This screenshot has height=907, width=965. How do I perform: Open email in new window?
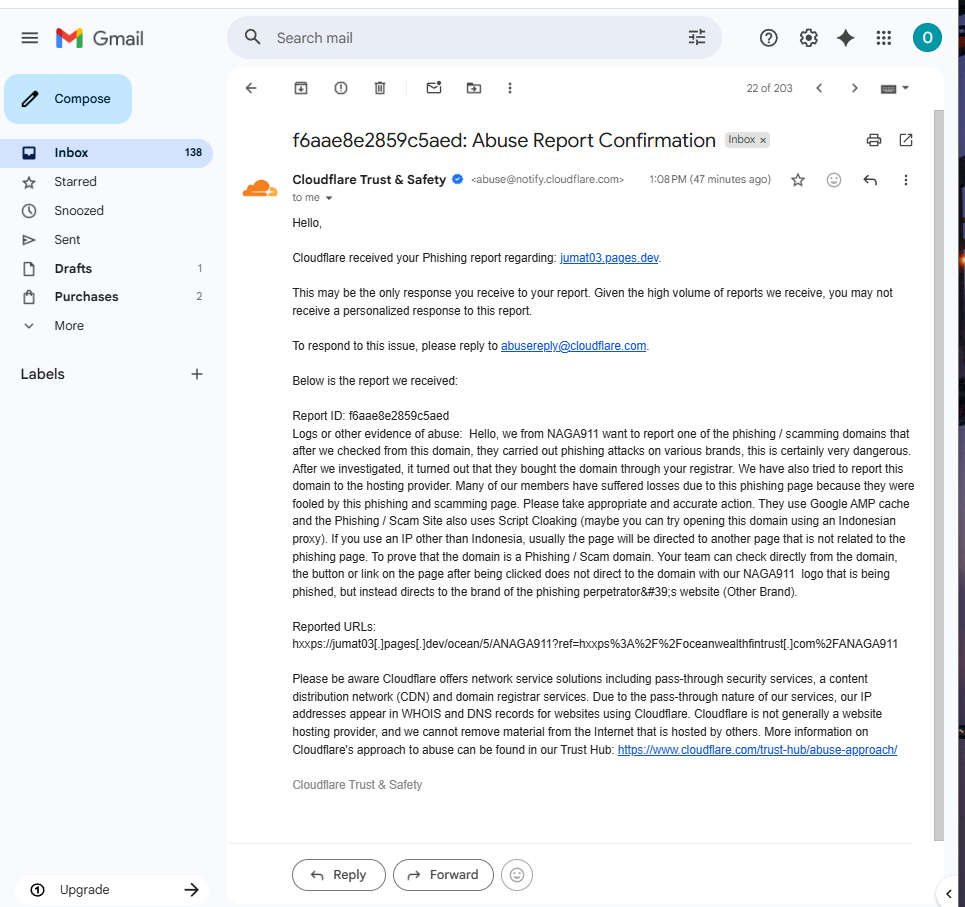tap(906, 140)
